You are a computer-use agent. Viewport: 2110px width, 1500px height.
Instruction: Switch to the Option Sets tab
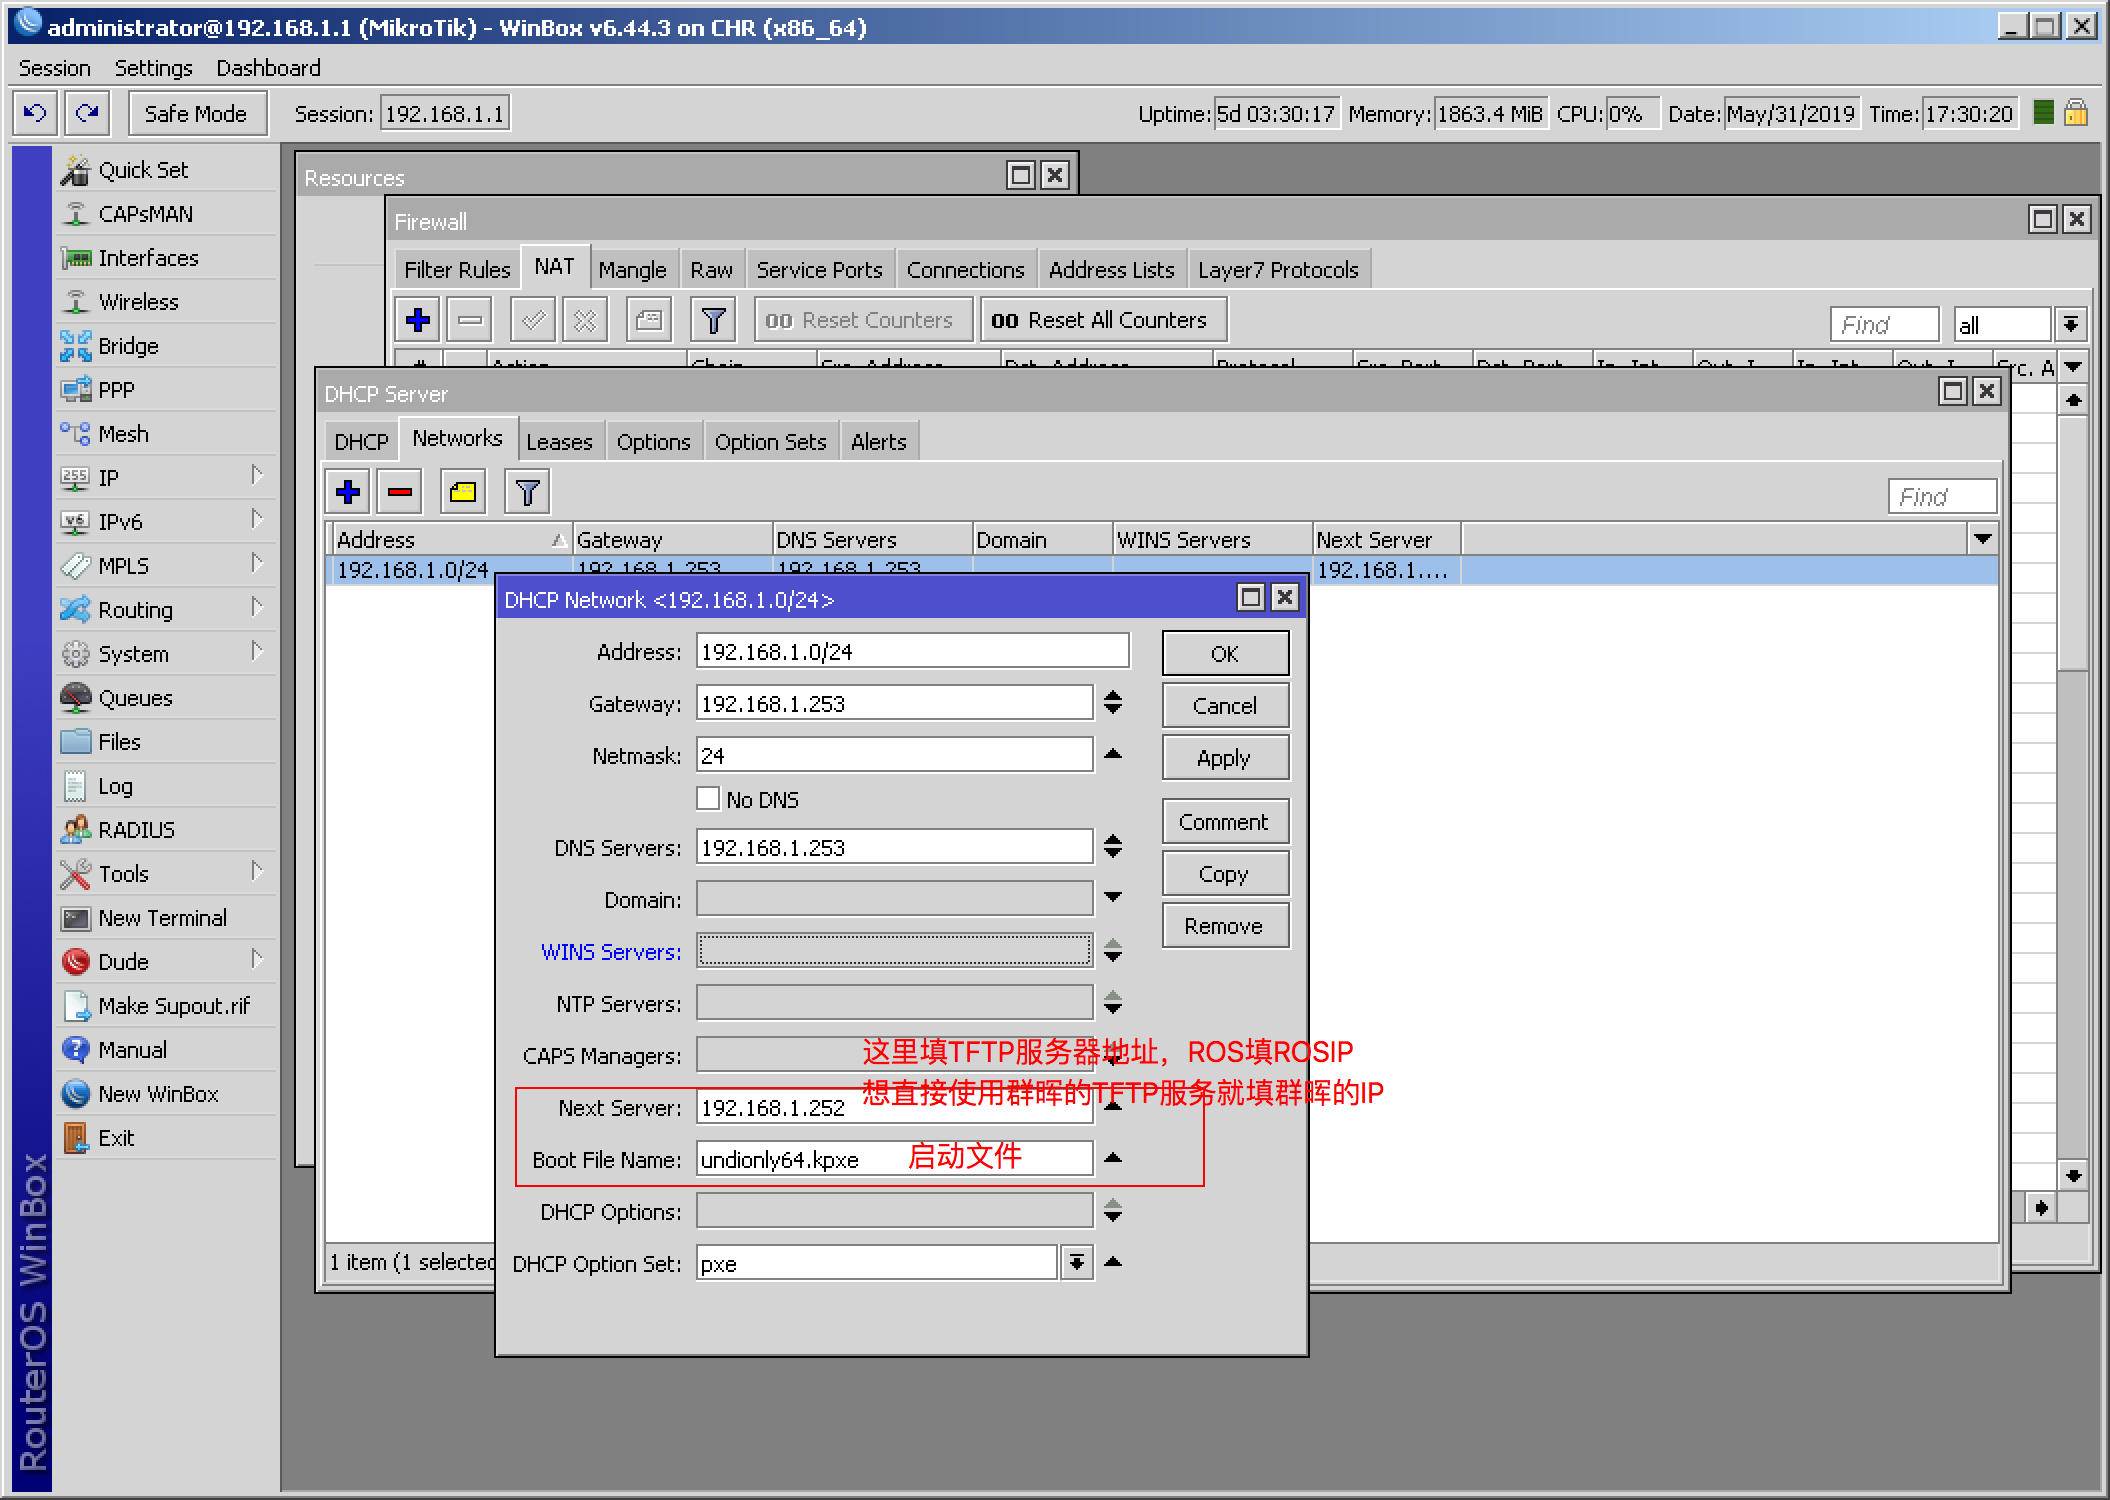click(770, 442)
